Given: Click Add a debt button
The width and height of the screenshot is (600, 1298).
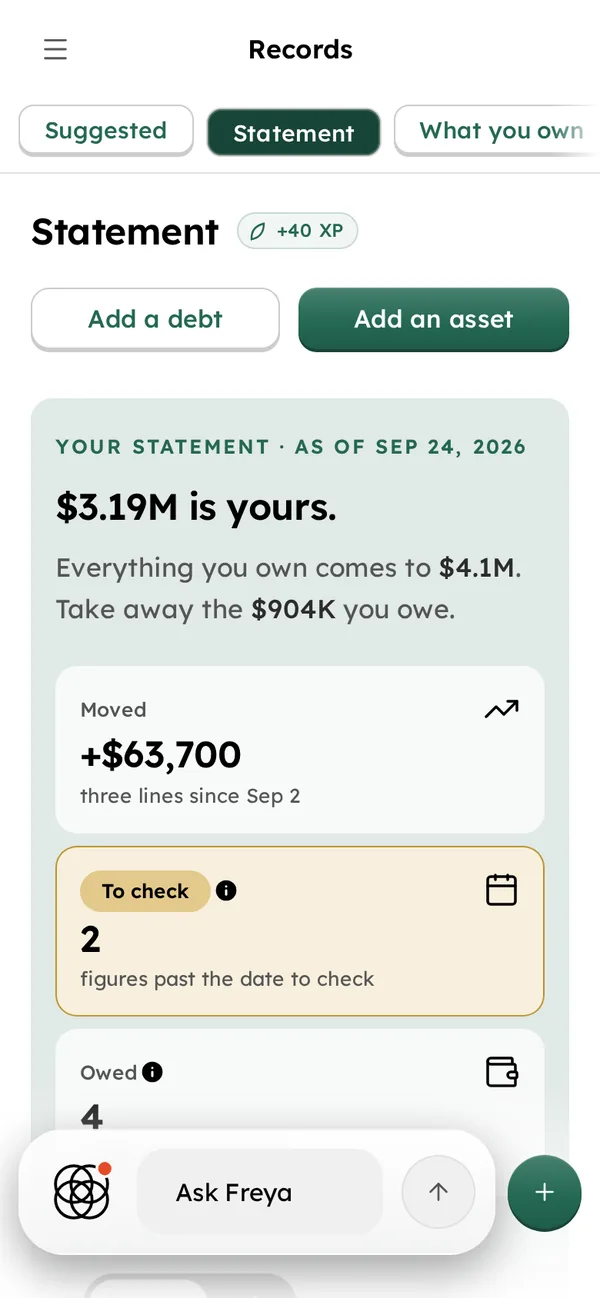Looking at the screenshot, I should point(155,319).
